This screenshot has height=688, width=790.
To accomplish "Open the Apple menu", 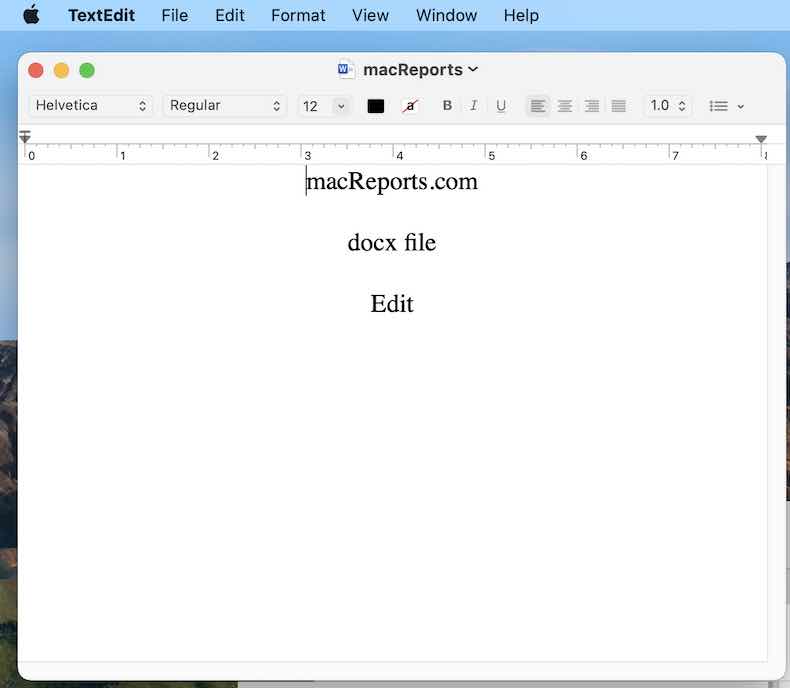I will (x=31, y=15).
